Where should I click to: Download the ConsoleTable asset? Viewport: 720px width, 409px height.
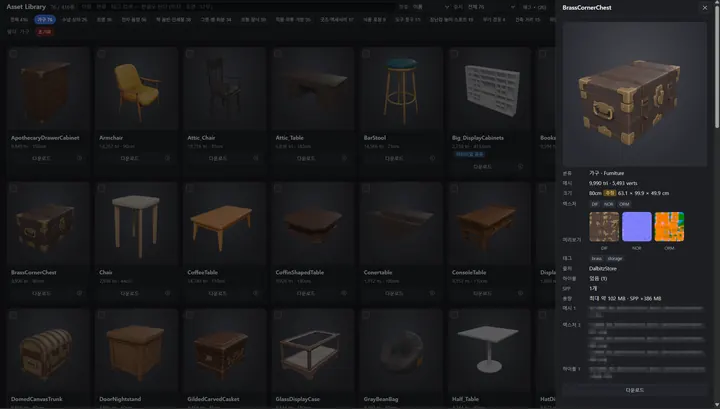(482, 293)
